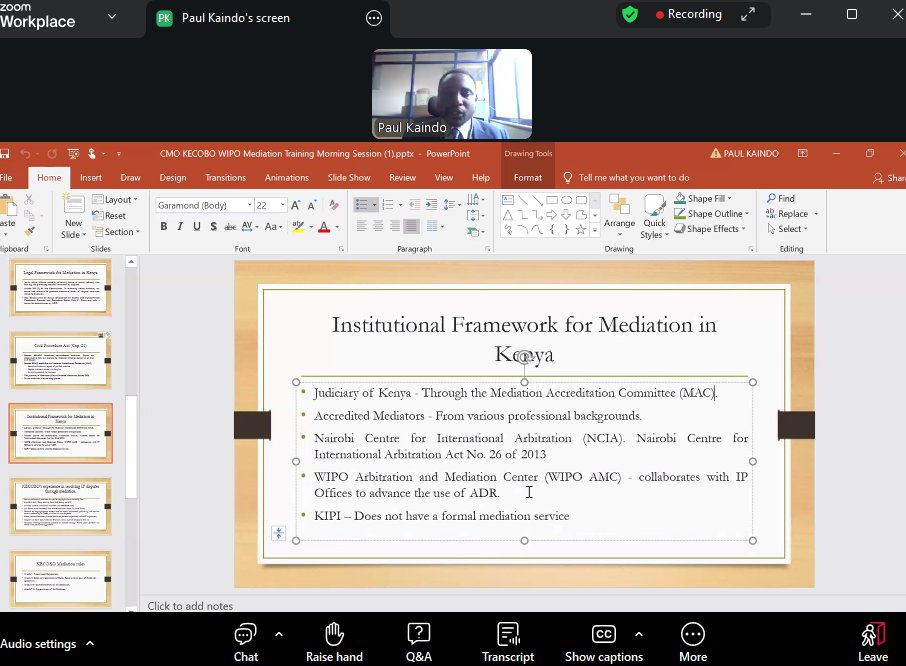This screenshot has width=906, height=666.
Task: Open the Review tab
Action: pyautogui.click(x=403, y=178)
